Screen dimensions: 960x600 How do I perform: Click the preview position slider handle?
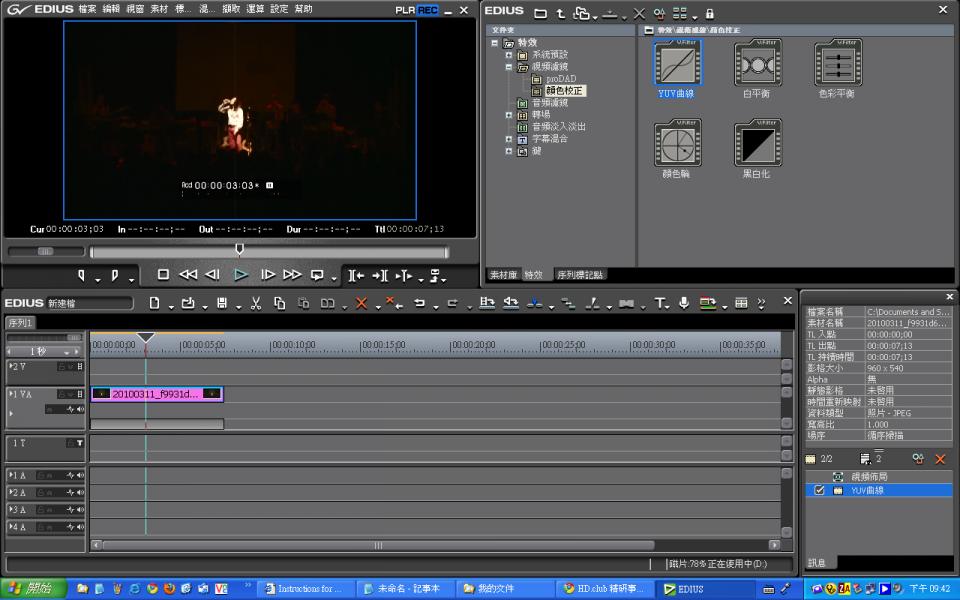pos(239,250)
